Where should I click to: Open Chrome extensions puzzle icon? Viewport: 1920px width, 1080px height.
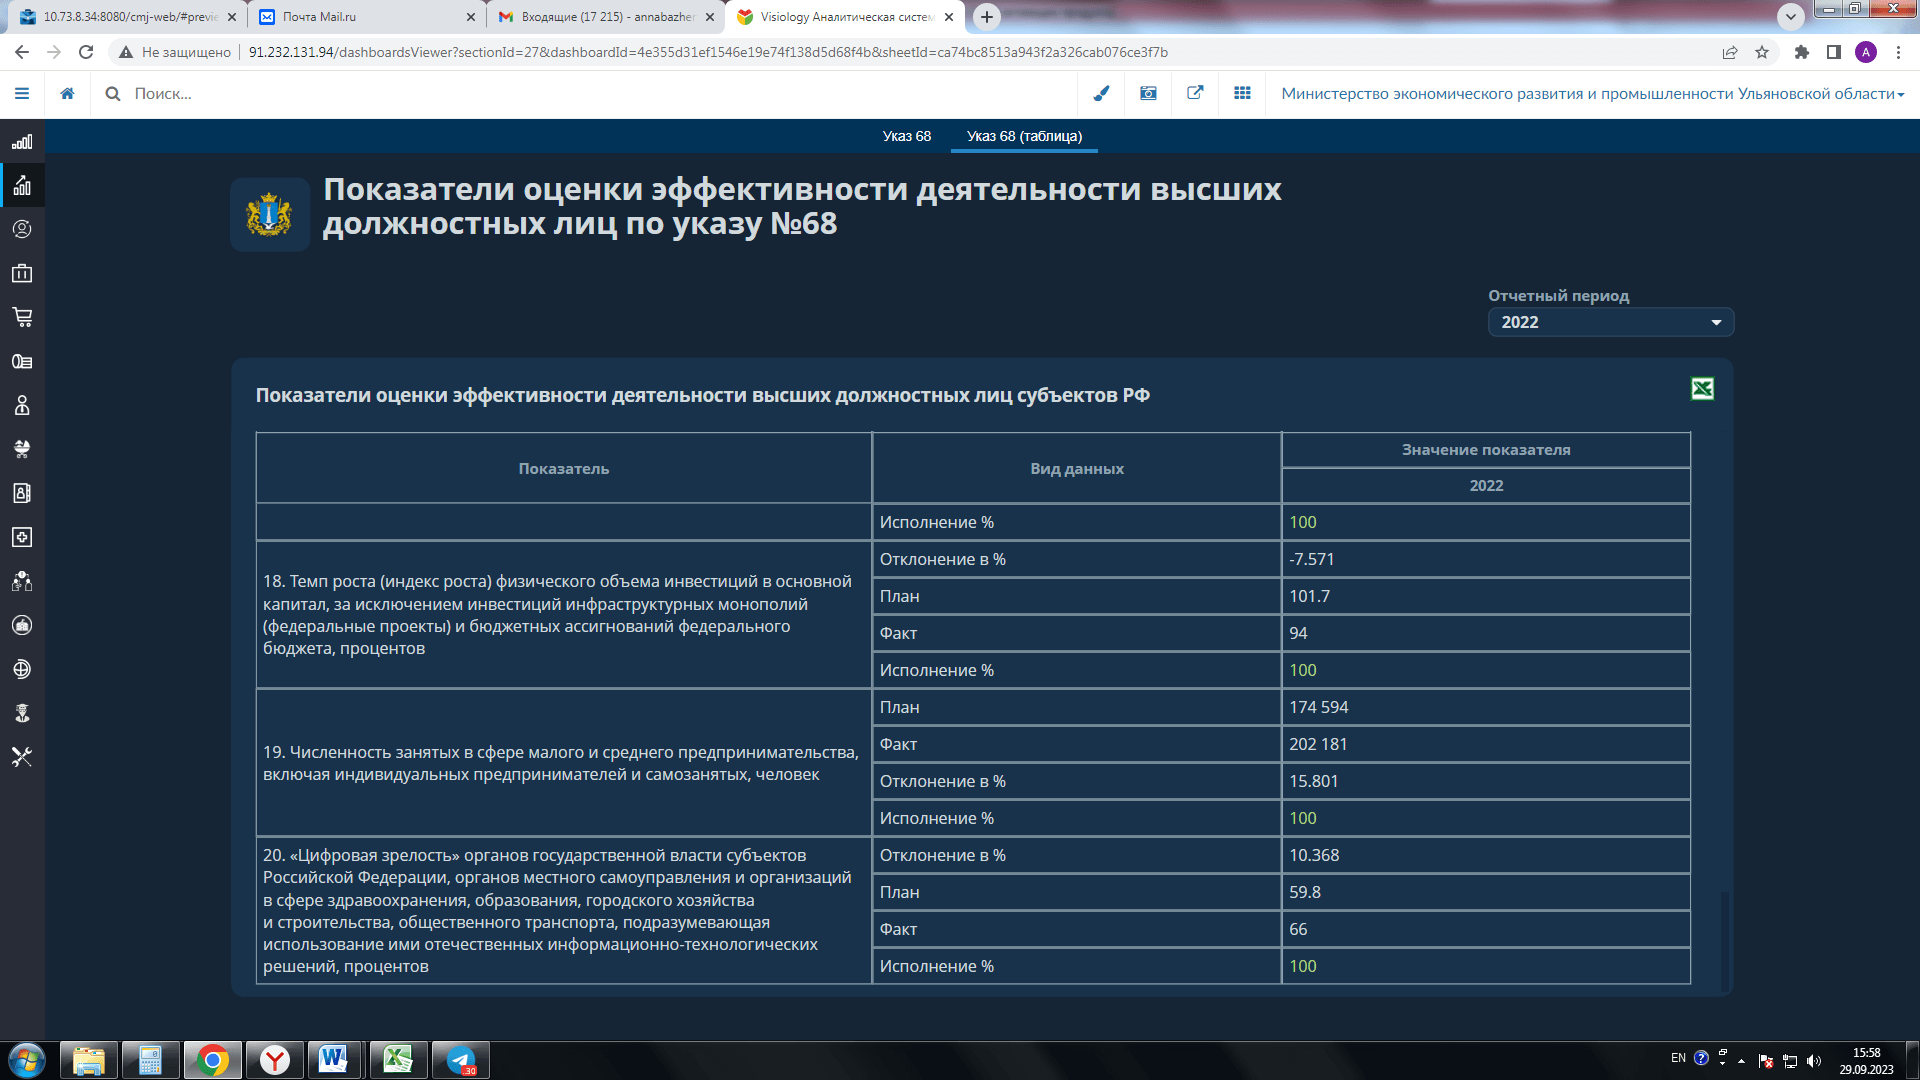pyautogui.click(x=1802, y=52)
